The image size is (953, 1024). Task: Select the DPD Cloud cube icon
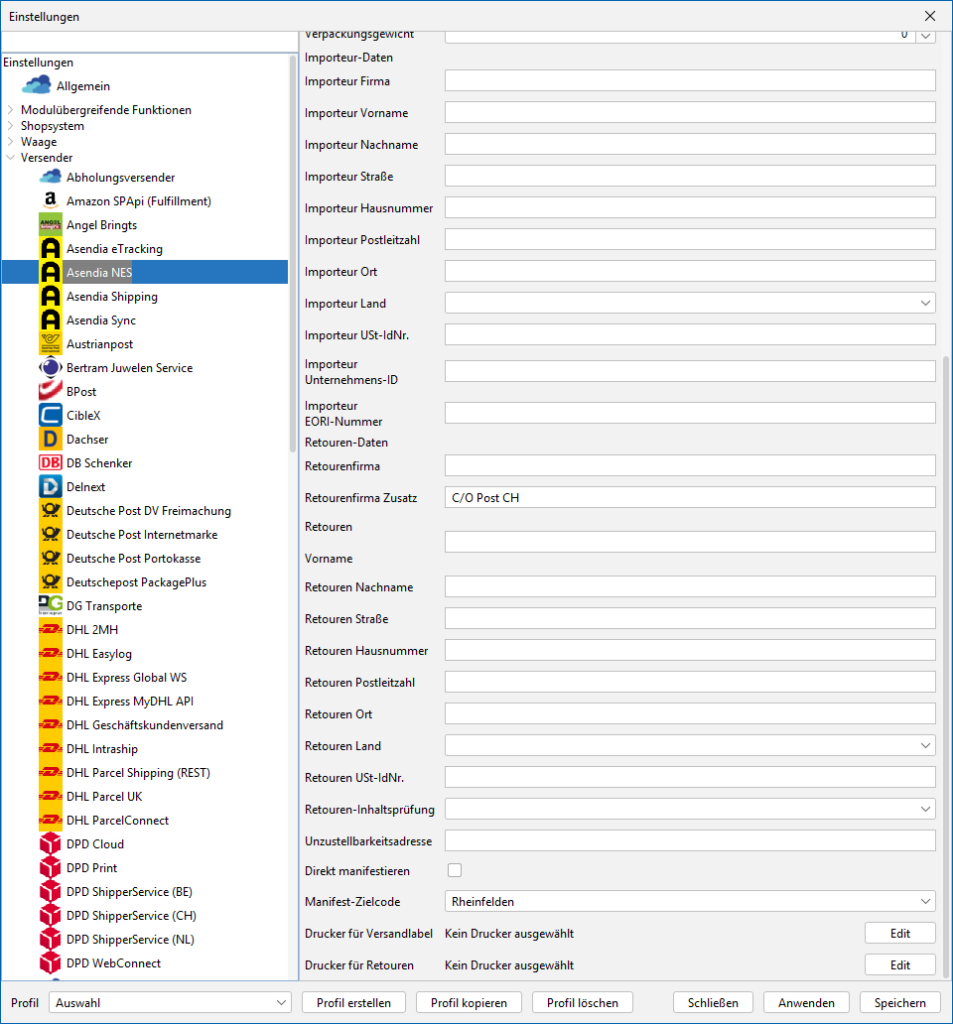(50, 844)
